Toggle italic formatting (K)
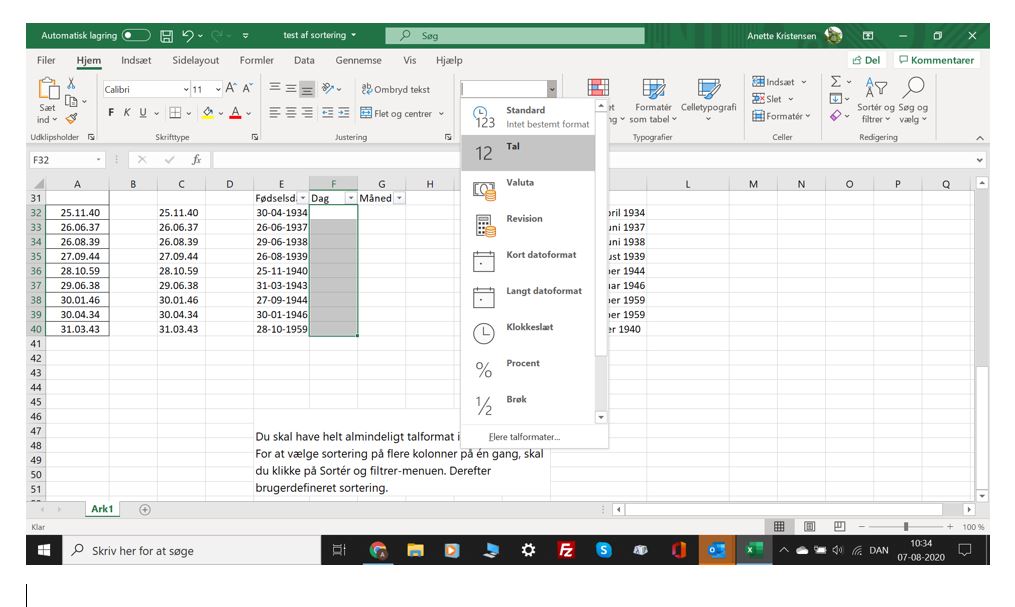 click(x=127, y=113)
